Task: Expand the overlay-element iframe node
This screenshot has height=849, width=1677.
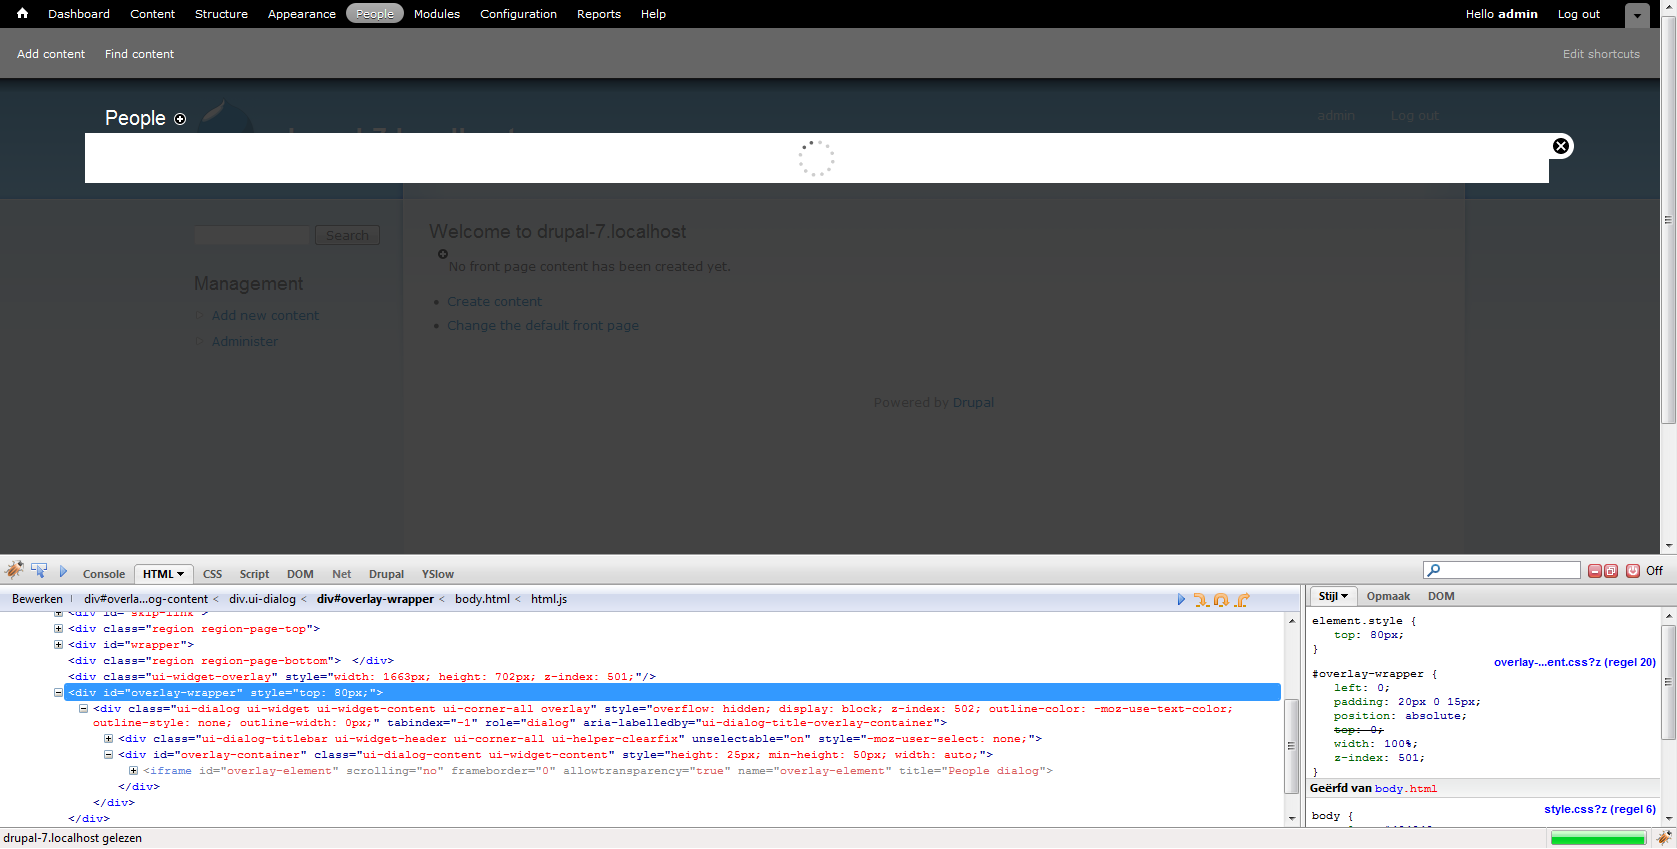Action: click(133, 771)
